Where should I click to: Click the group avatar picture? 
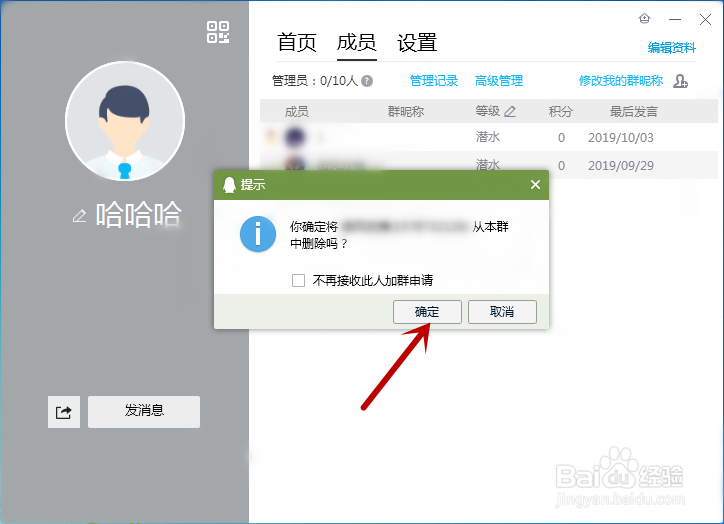tap(125, 121)
